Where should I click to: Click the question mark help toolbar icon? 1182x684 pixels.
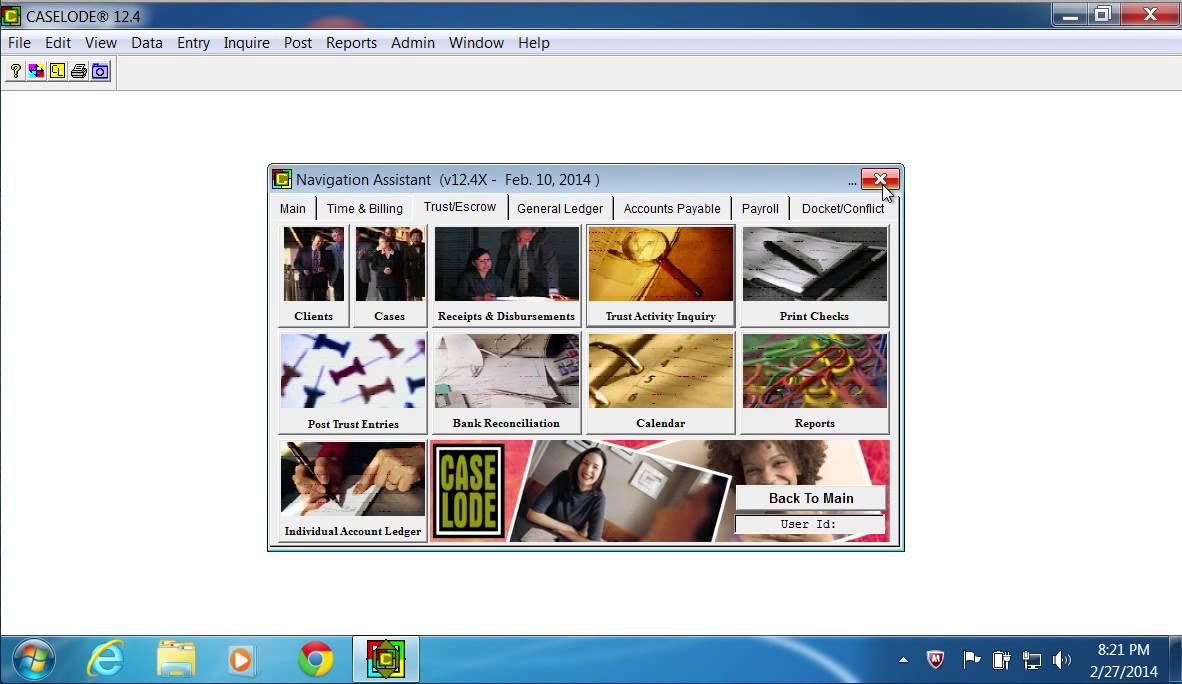[15, 72]
